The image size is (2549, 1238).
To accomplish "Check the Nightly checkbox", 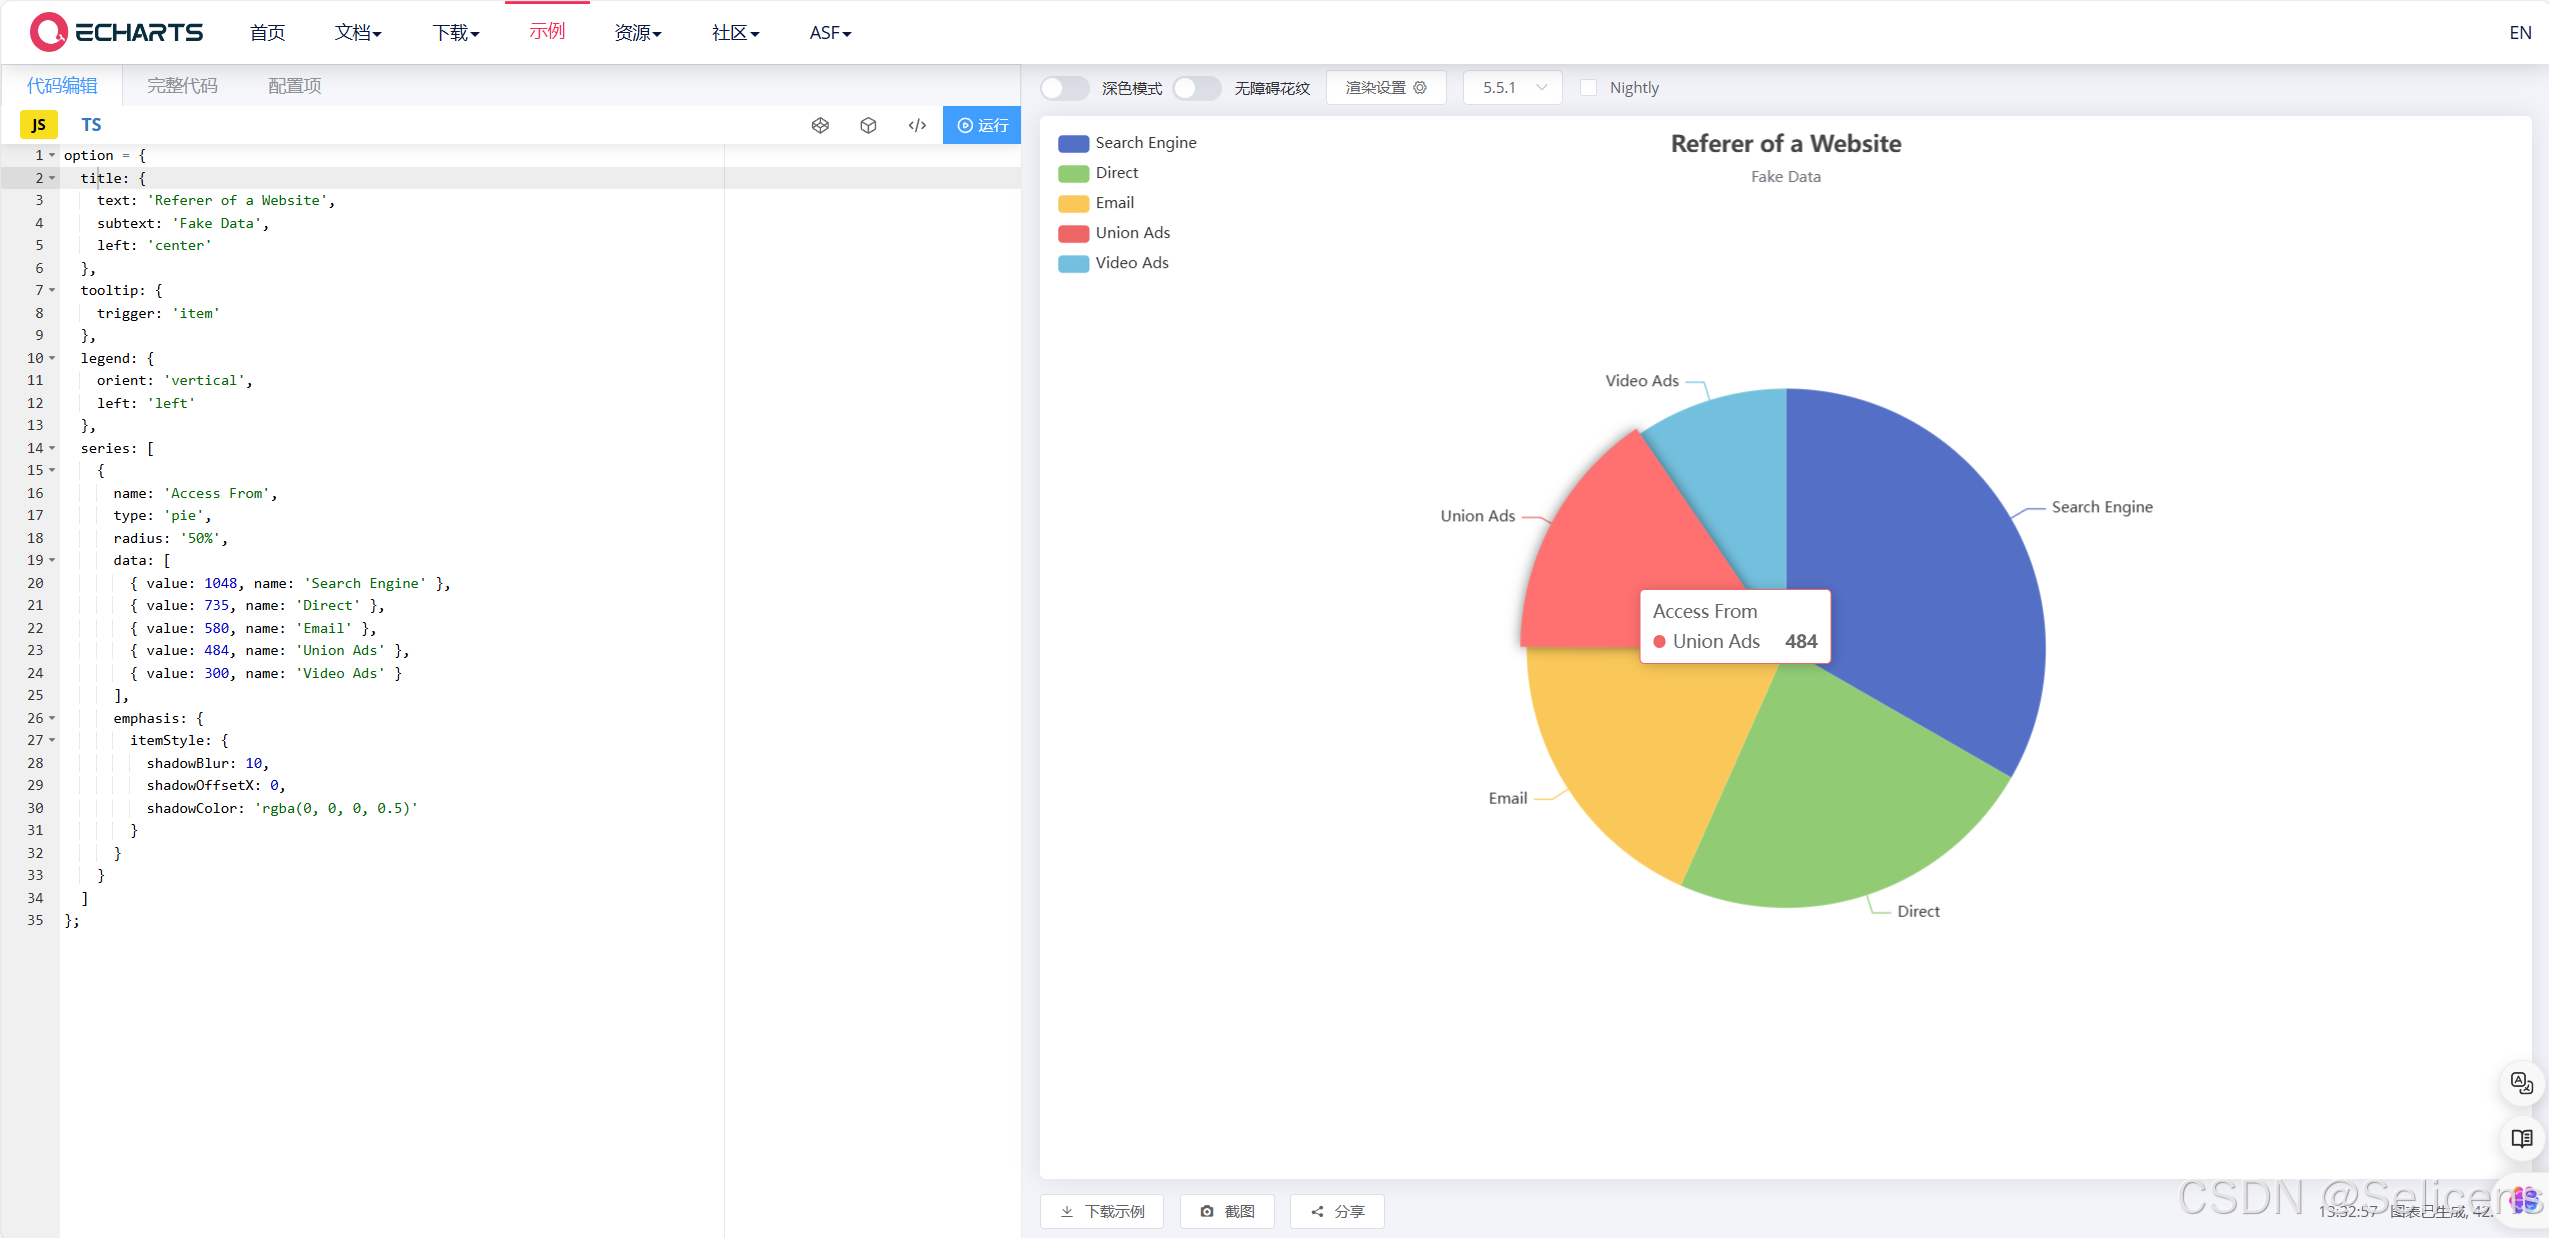I will [1589, 88].
